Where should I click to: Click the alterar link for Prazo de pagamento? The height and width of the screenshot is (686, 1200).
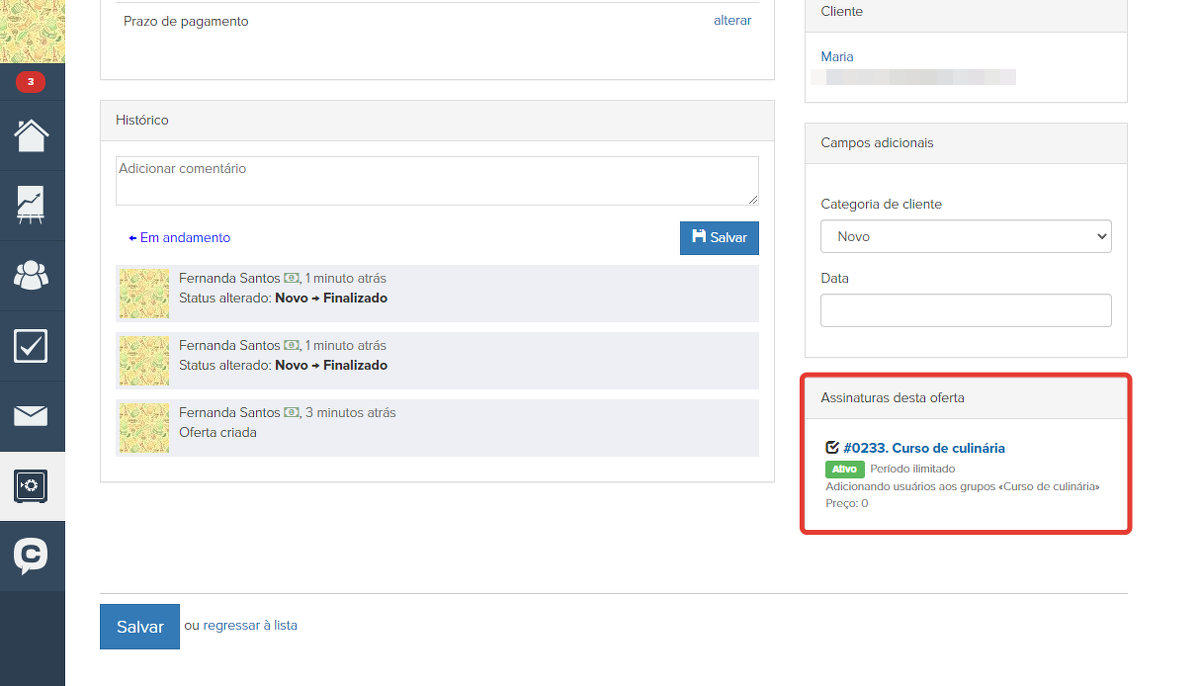coord(732,21)
